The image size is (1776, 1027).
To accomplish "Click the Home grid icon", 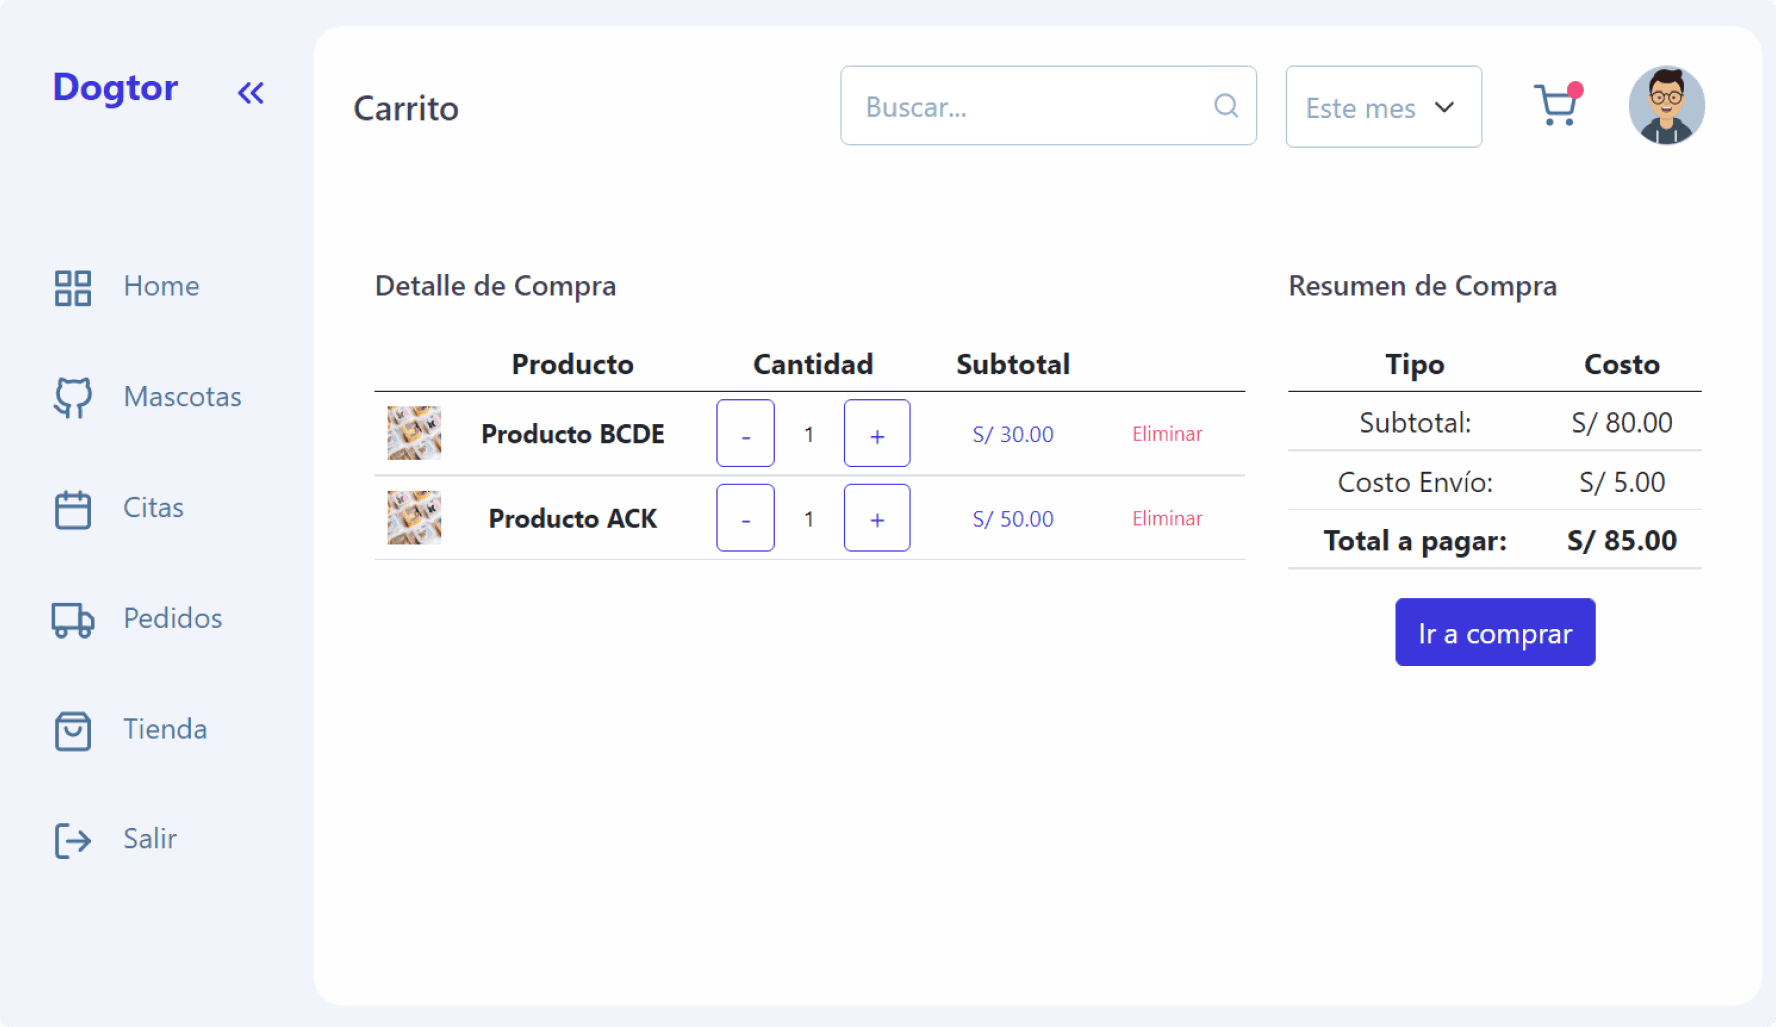I will pos(73,288).
